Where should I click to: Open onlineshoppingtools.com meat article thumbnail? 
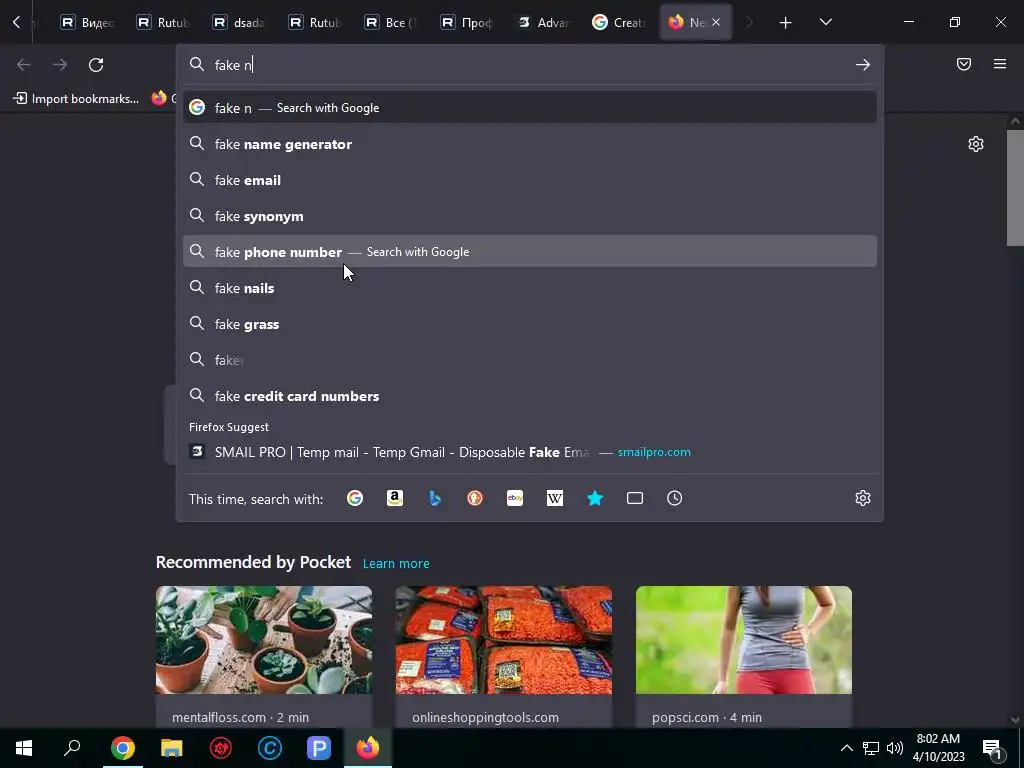[x=504, y=640]
